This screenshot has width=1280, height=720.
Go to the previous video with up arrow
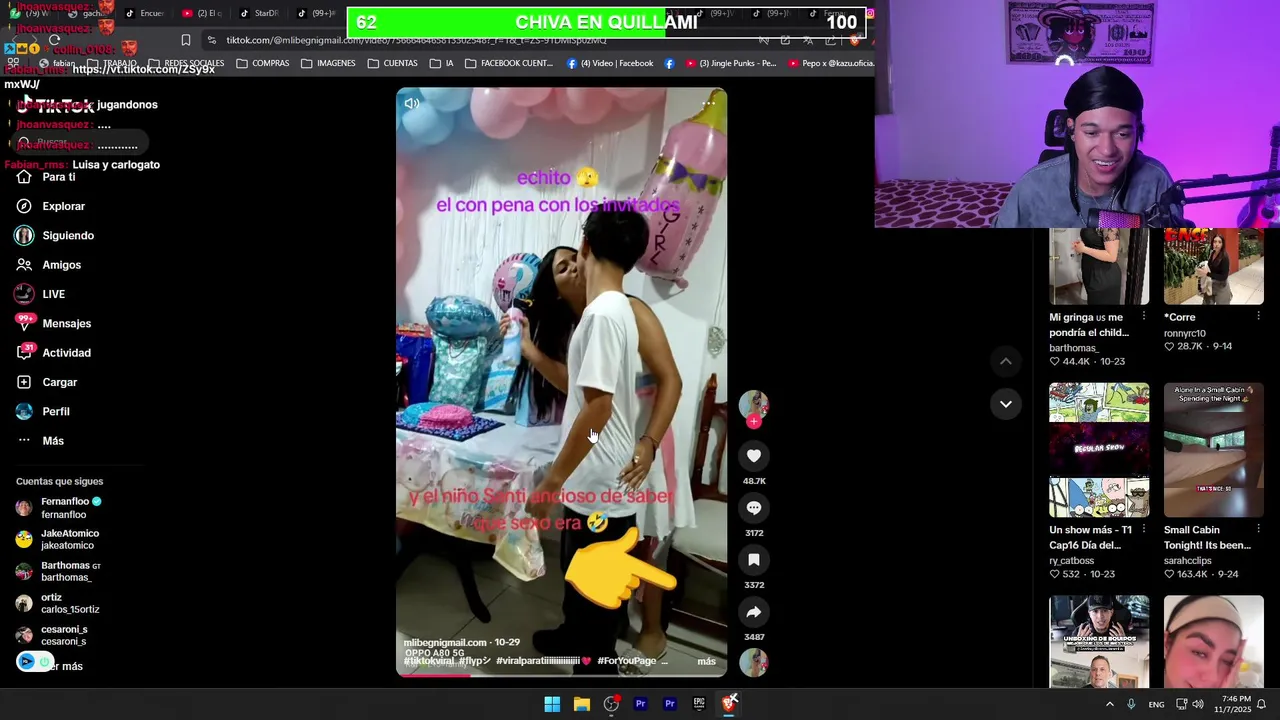[1006, 361]
